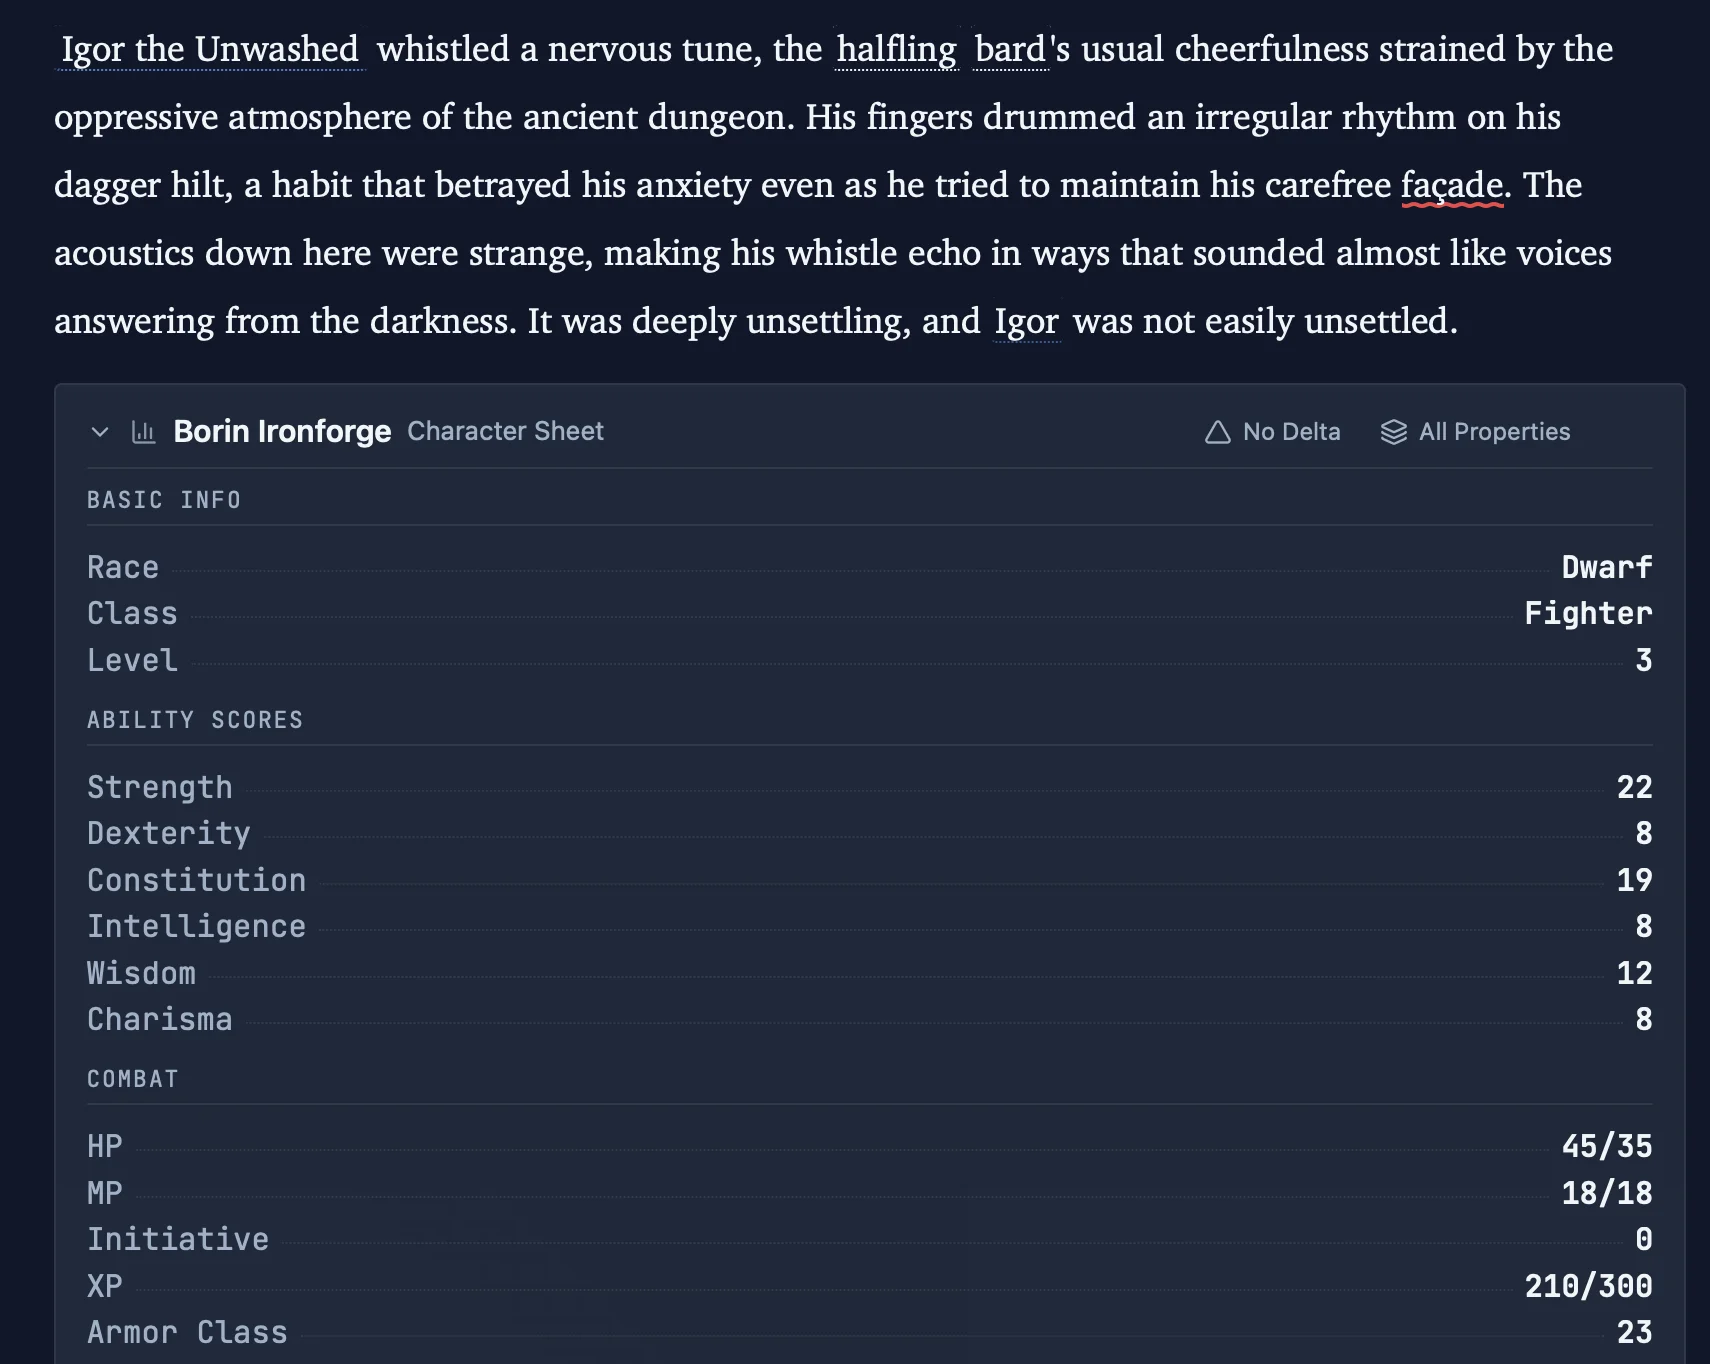The height and width of the screenshot is (1364, 1710).
Task: Toggle the No Delta display mode
Action: tap(1289, 431)
